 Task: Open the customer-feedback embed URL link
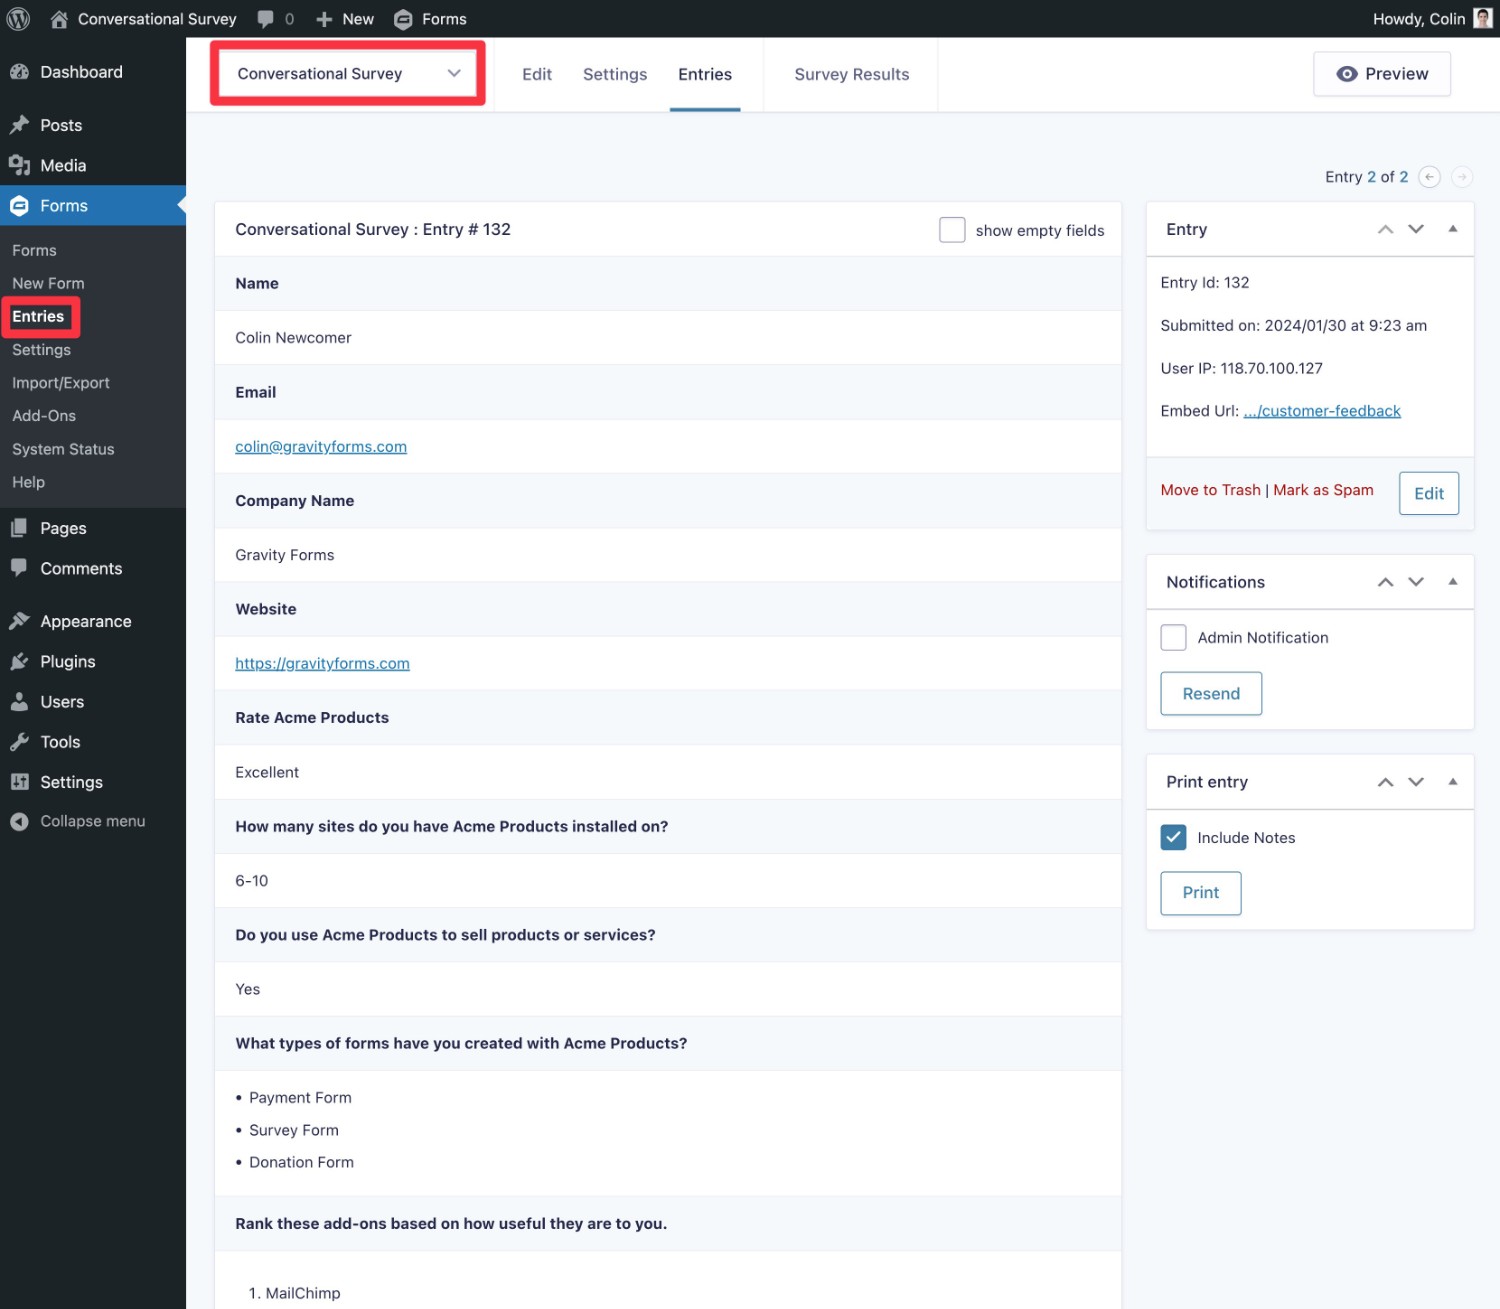pos(1322,411)
